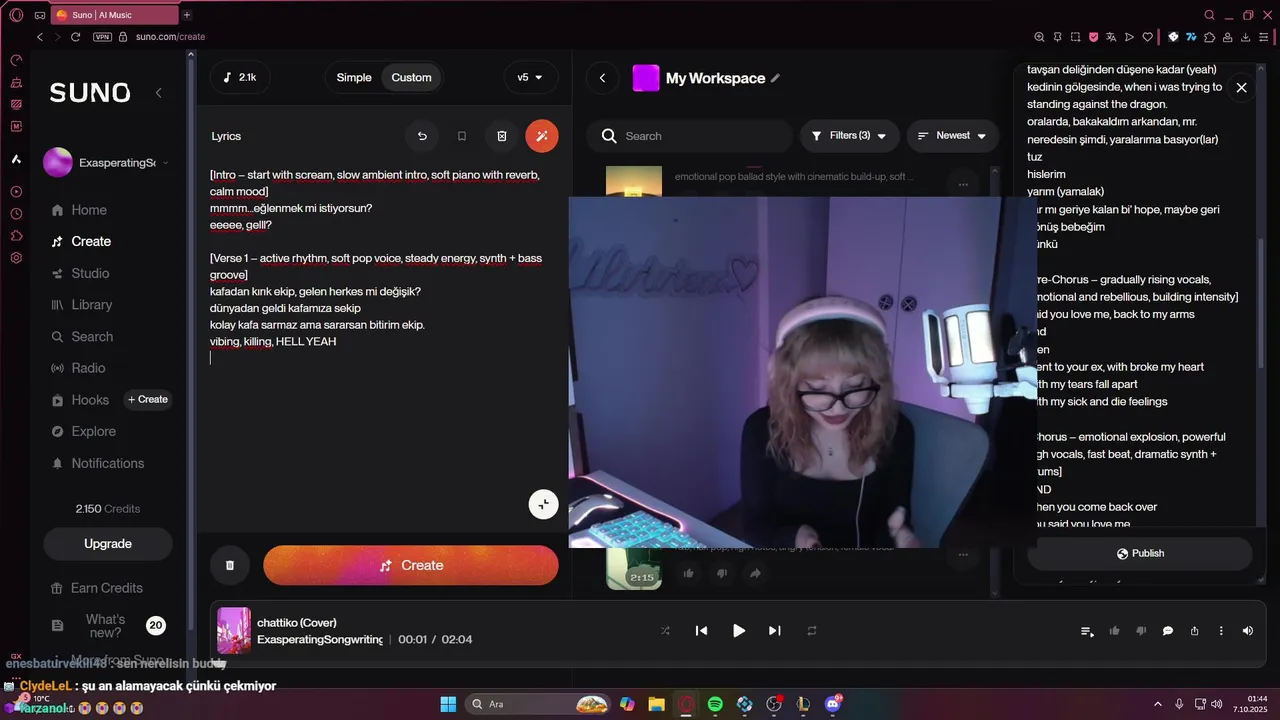Share the playing song from player bar
The width and height of the screenshot is (1280, 720).
(x=1194, y=631)
